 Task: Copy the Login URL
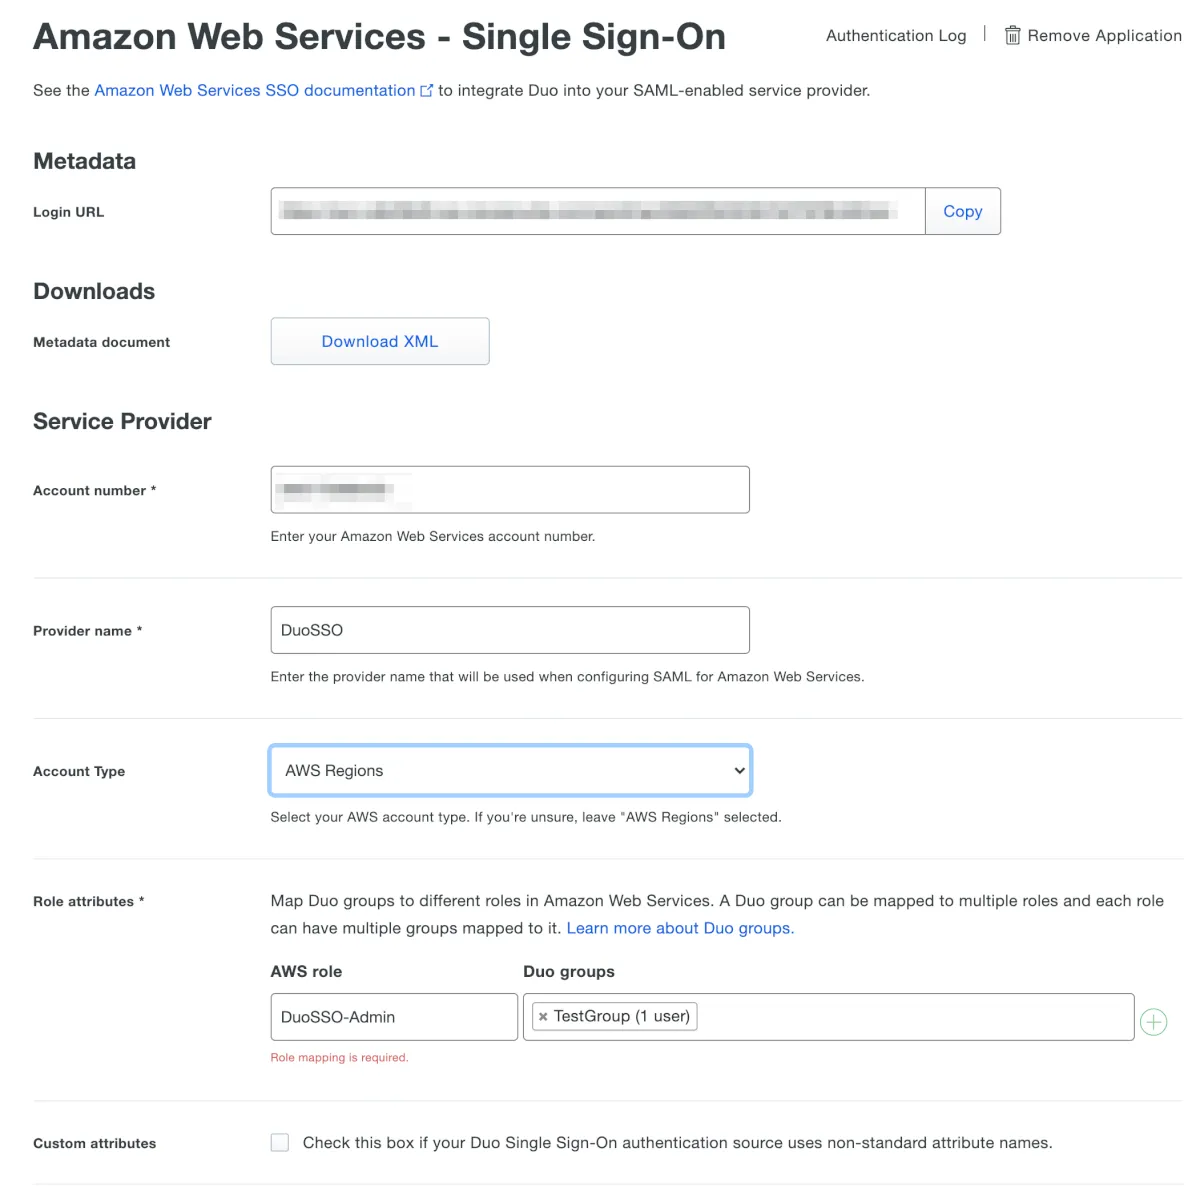(962, 212)
